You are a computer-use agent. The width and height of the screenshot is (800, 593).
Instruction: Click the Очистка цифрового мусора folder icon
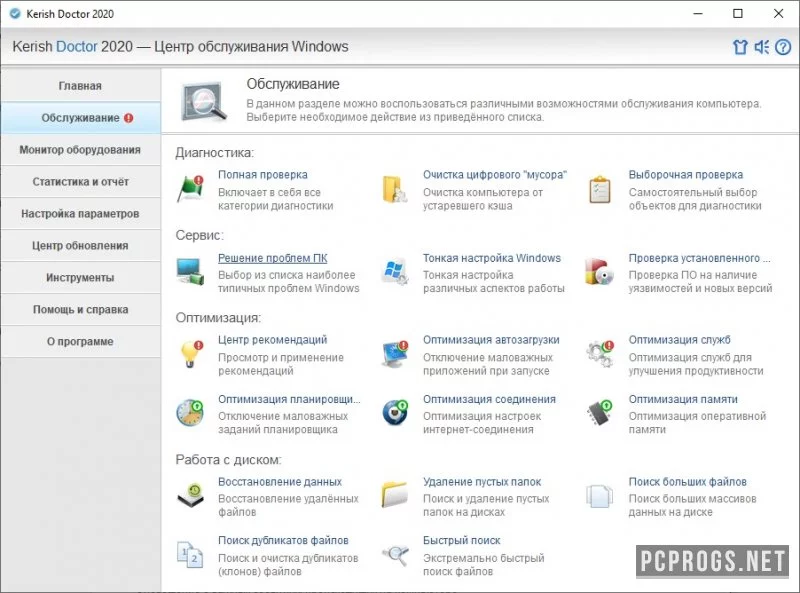(395, 189)
